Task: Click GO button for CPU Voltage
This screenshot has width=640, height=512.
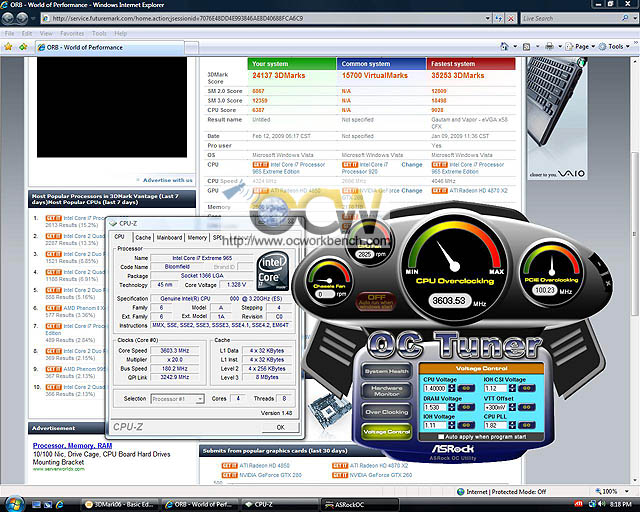Action: click(466, 388)
